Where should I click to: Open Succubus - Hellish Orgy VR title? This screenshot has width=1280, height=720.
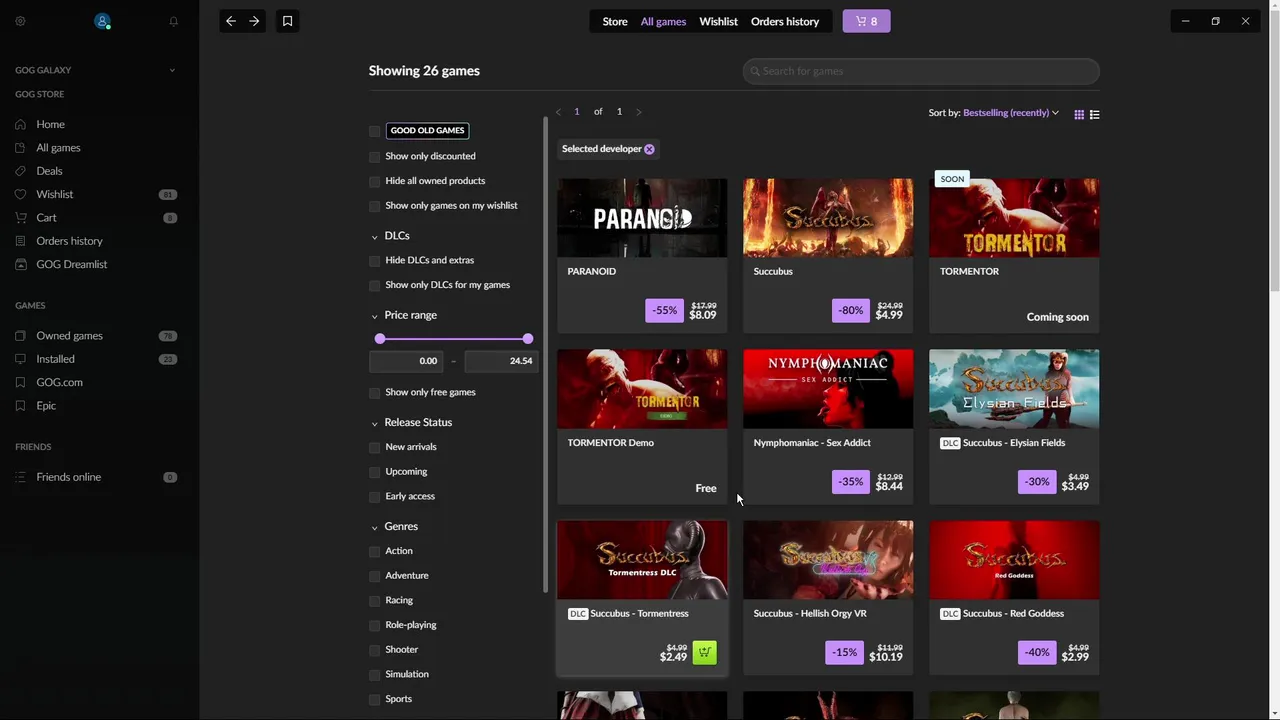click(810, 613)
